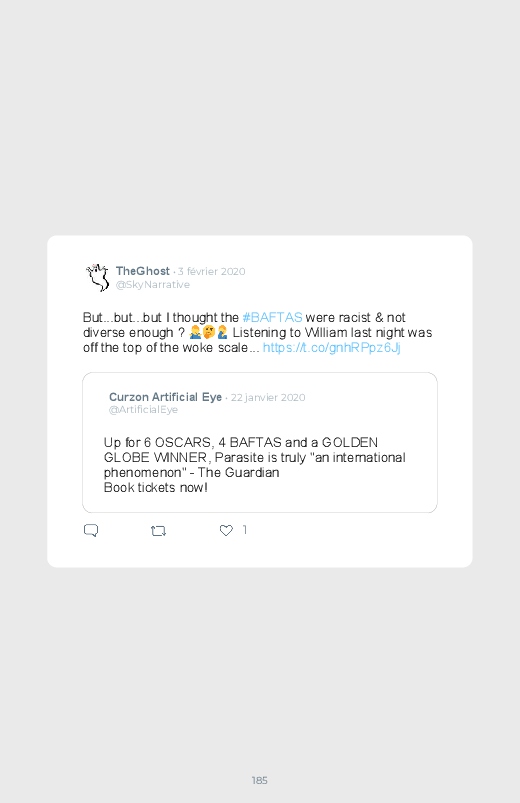Screen dimensions: 520x803
Task: Open Curzon Artificial Eye profile name
Action: click(165, 397)
